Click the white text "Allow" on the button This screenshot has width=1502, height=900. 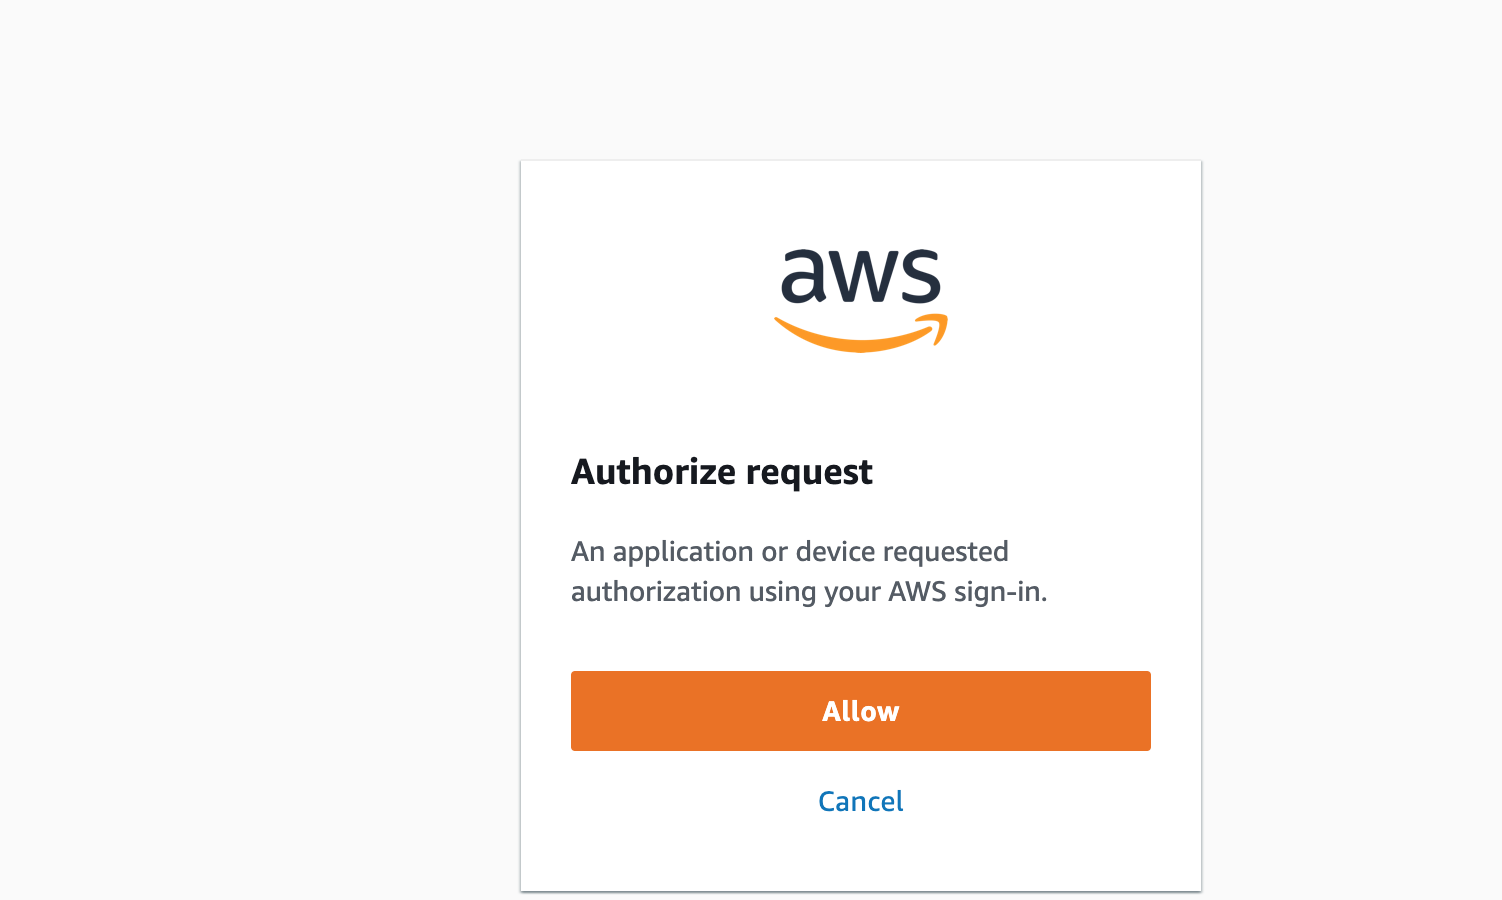[860, 711]
